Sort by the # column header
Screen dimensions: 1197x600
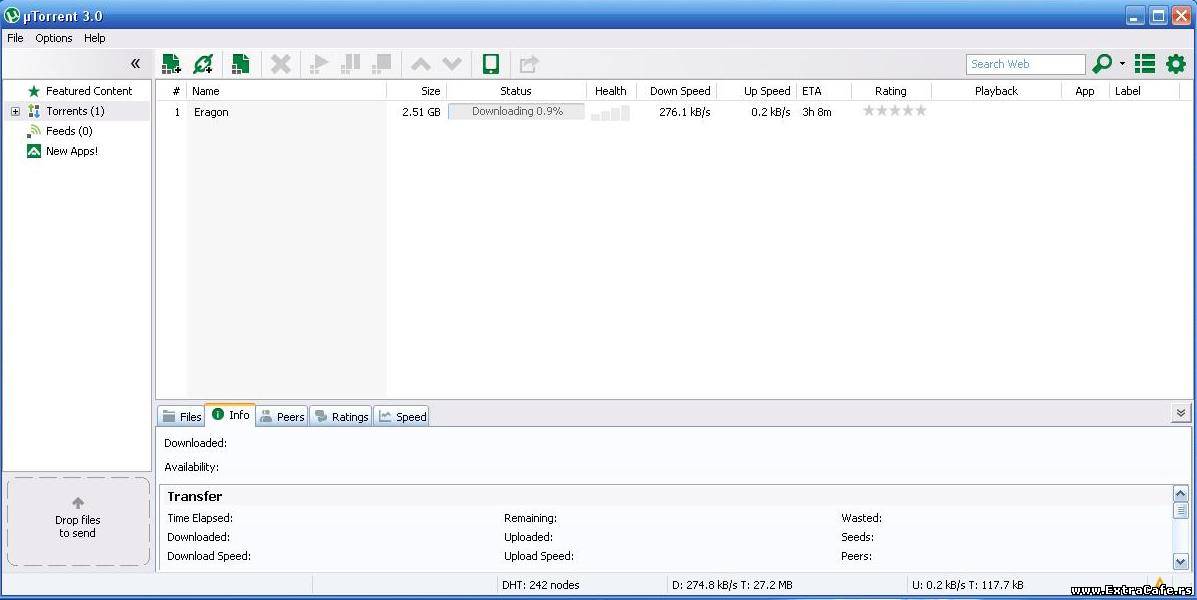(172, 91)
